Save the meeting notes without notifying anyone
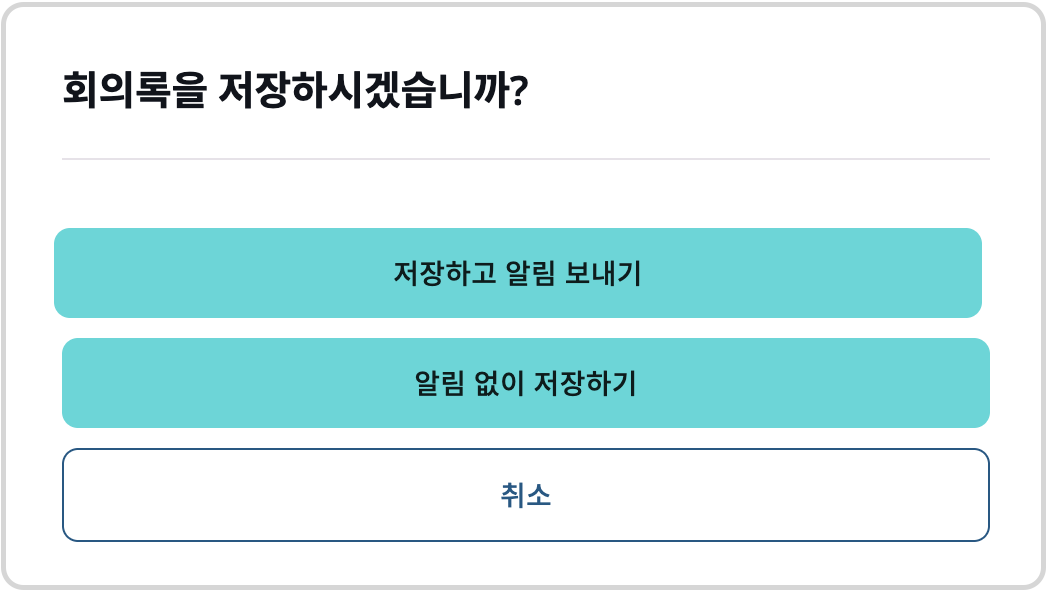This screenshot has height=594, width=1048. pyautogui.click(x=523, y=382)
